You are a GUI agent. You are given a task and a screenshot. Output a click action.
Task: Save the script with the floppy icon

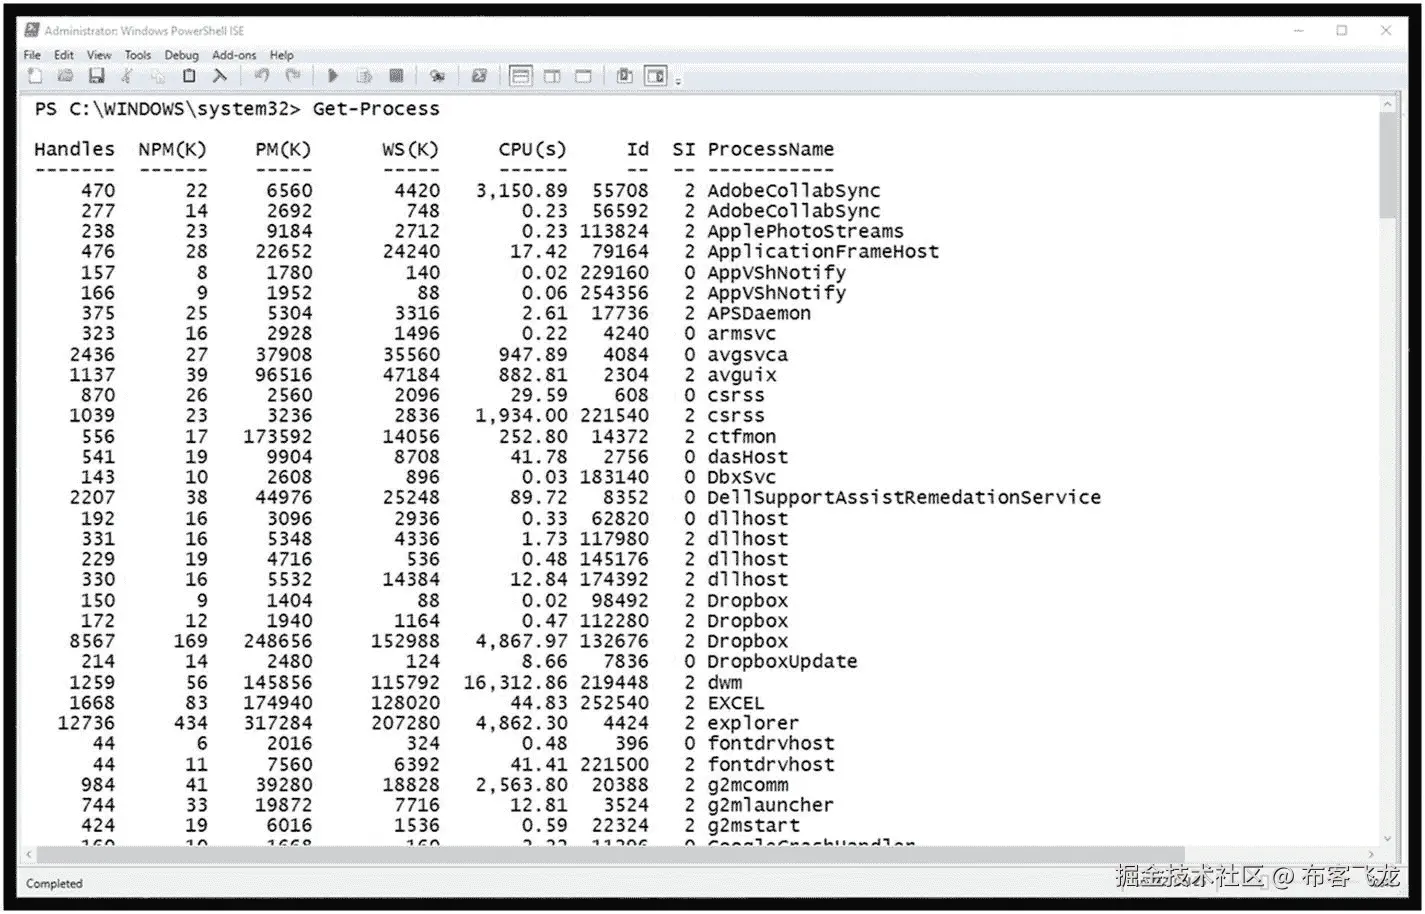(96, 76)
